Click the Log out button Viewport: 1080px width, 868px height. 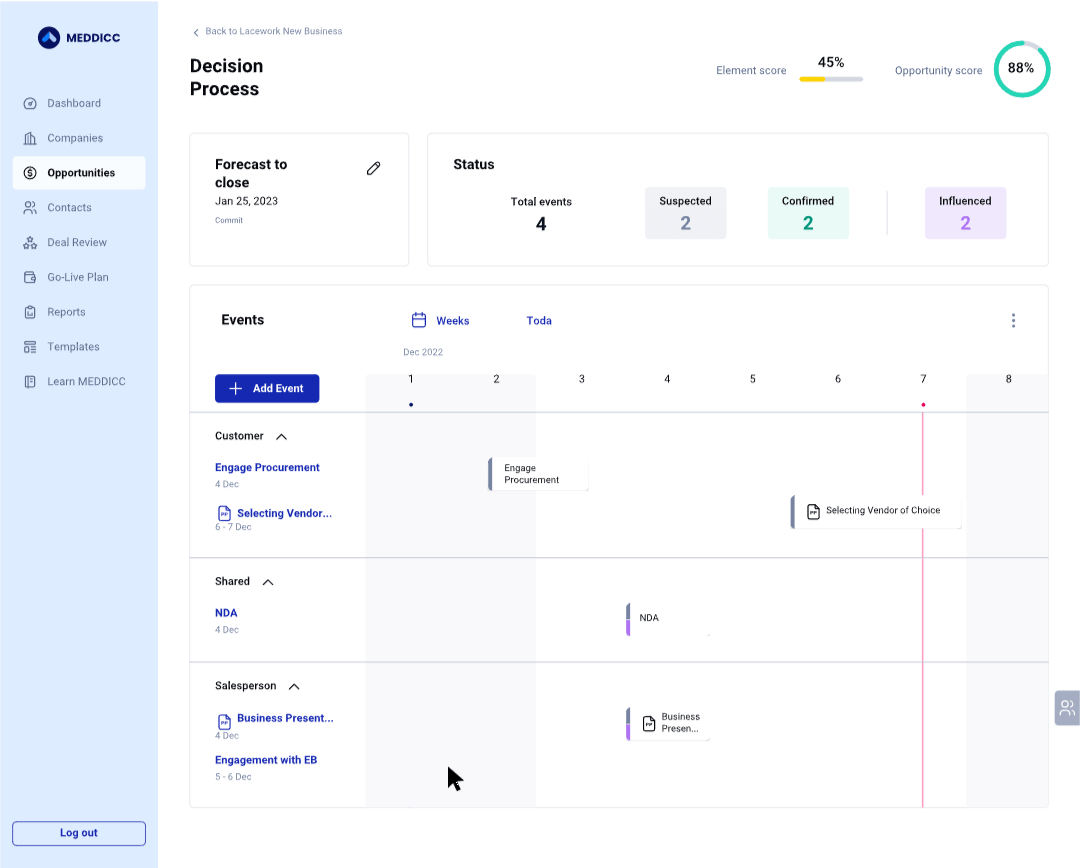pyautogui.click(x=79, y=833)
